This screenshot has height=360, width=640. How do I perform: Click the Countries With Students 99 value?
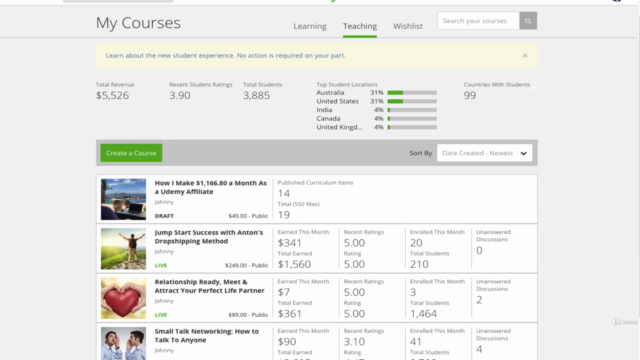click(470, 95)
